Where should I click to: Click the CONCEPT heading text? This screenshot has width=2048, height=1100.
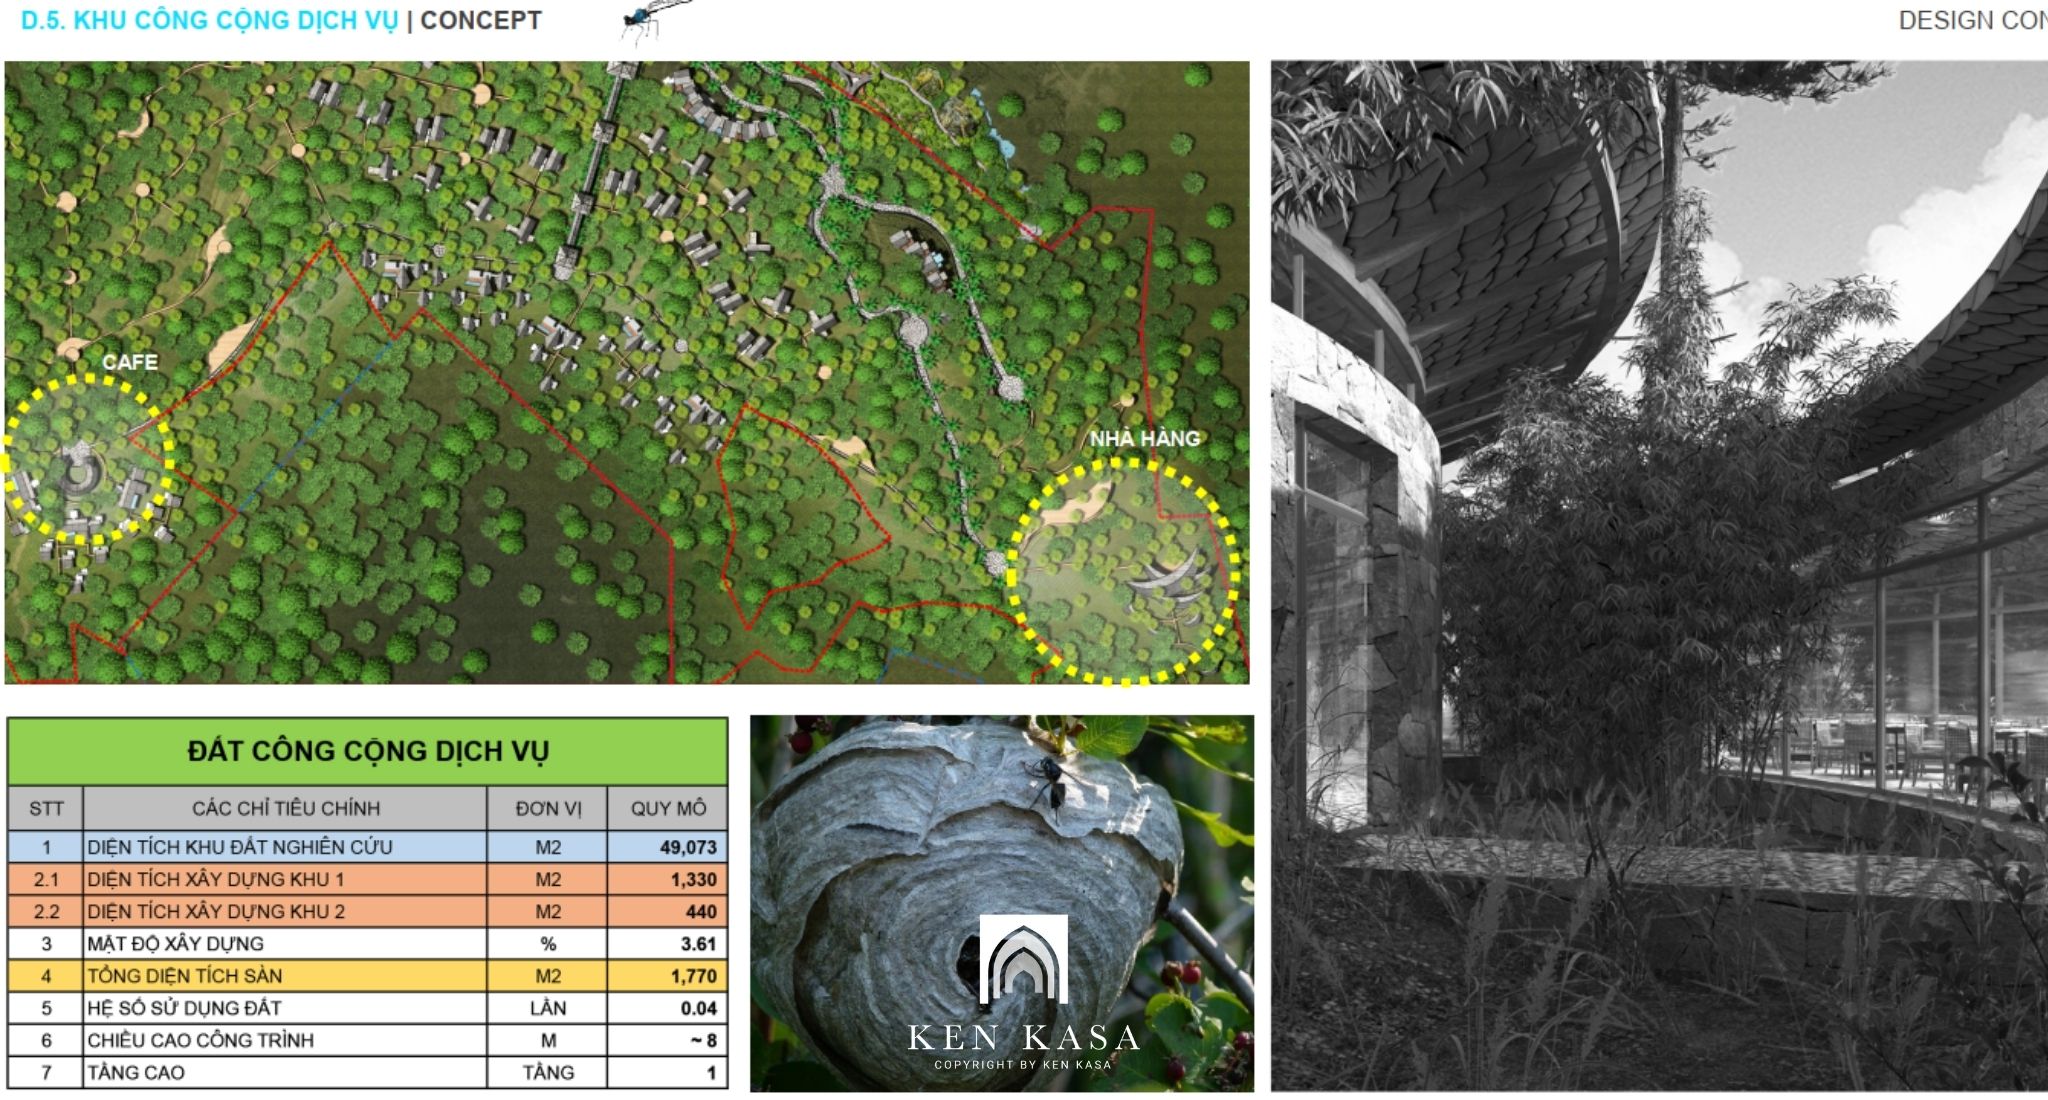point(481,21)
